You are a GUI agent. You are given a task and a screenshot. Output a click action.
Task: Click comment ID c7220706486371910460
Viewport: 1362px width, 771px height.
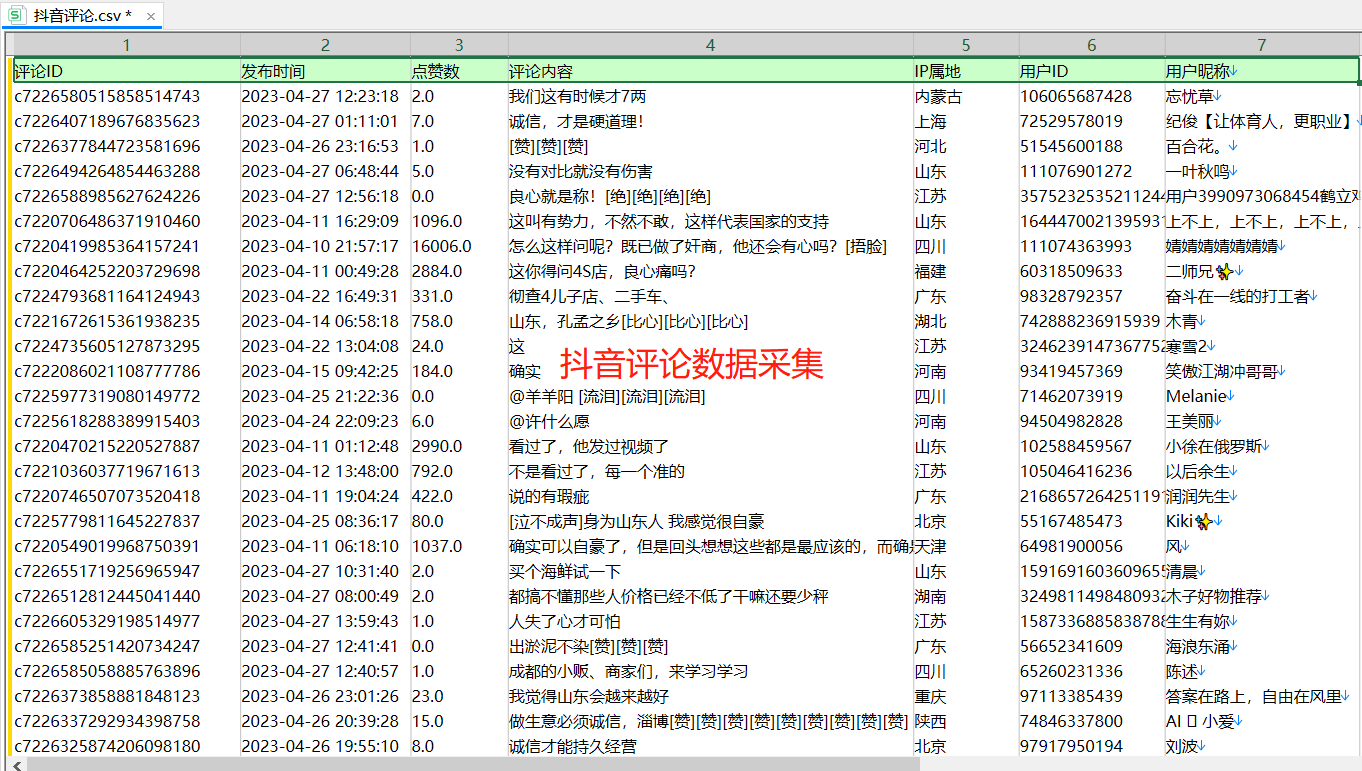tap(107, 221)
